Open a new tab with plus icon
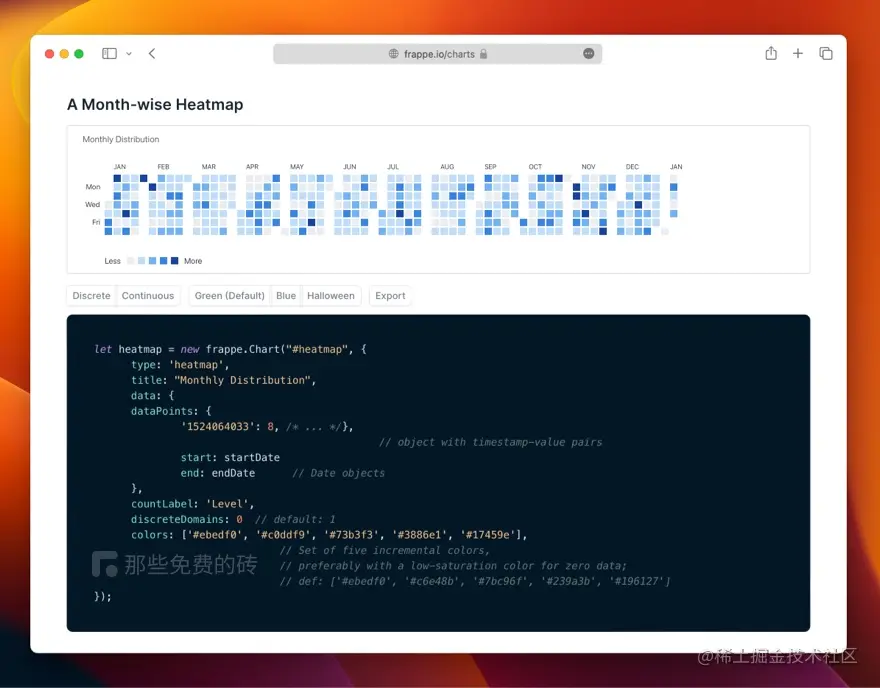Image resolution: width=880 pixels, height=688 pixels. click(x=798, y=53)
